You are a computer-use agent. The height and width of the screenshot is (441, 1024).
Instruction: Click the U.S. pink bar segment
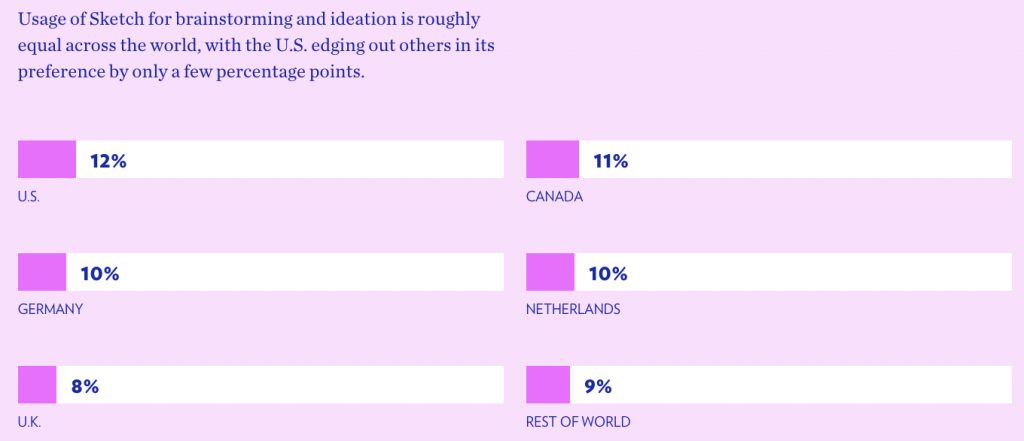(x=47, y=159)
